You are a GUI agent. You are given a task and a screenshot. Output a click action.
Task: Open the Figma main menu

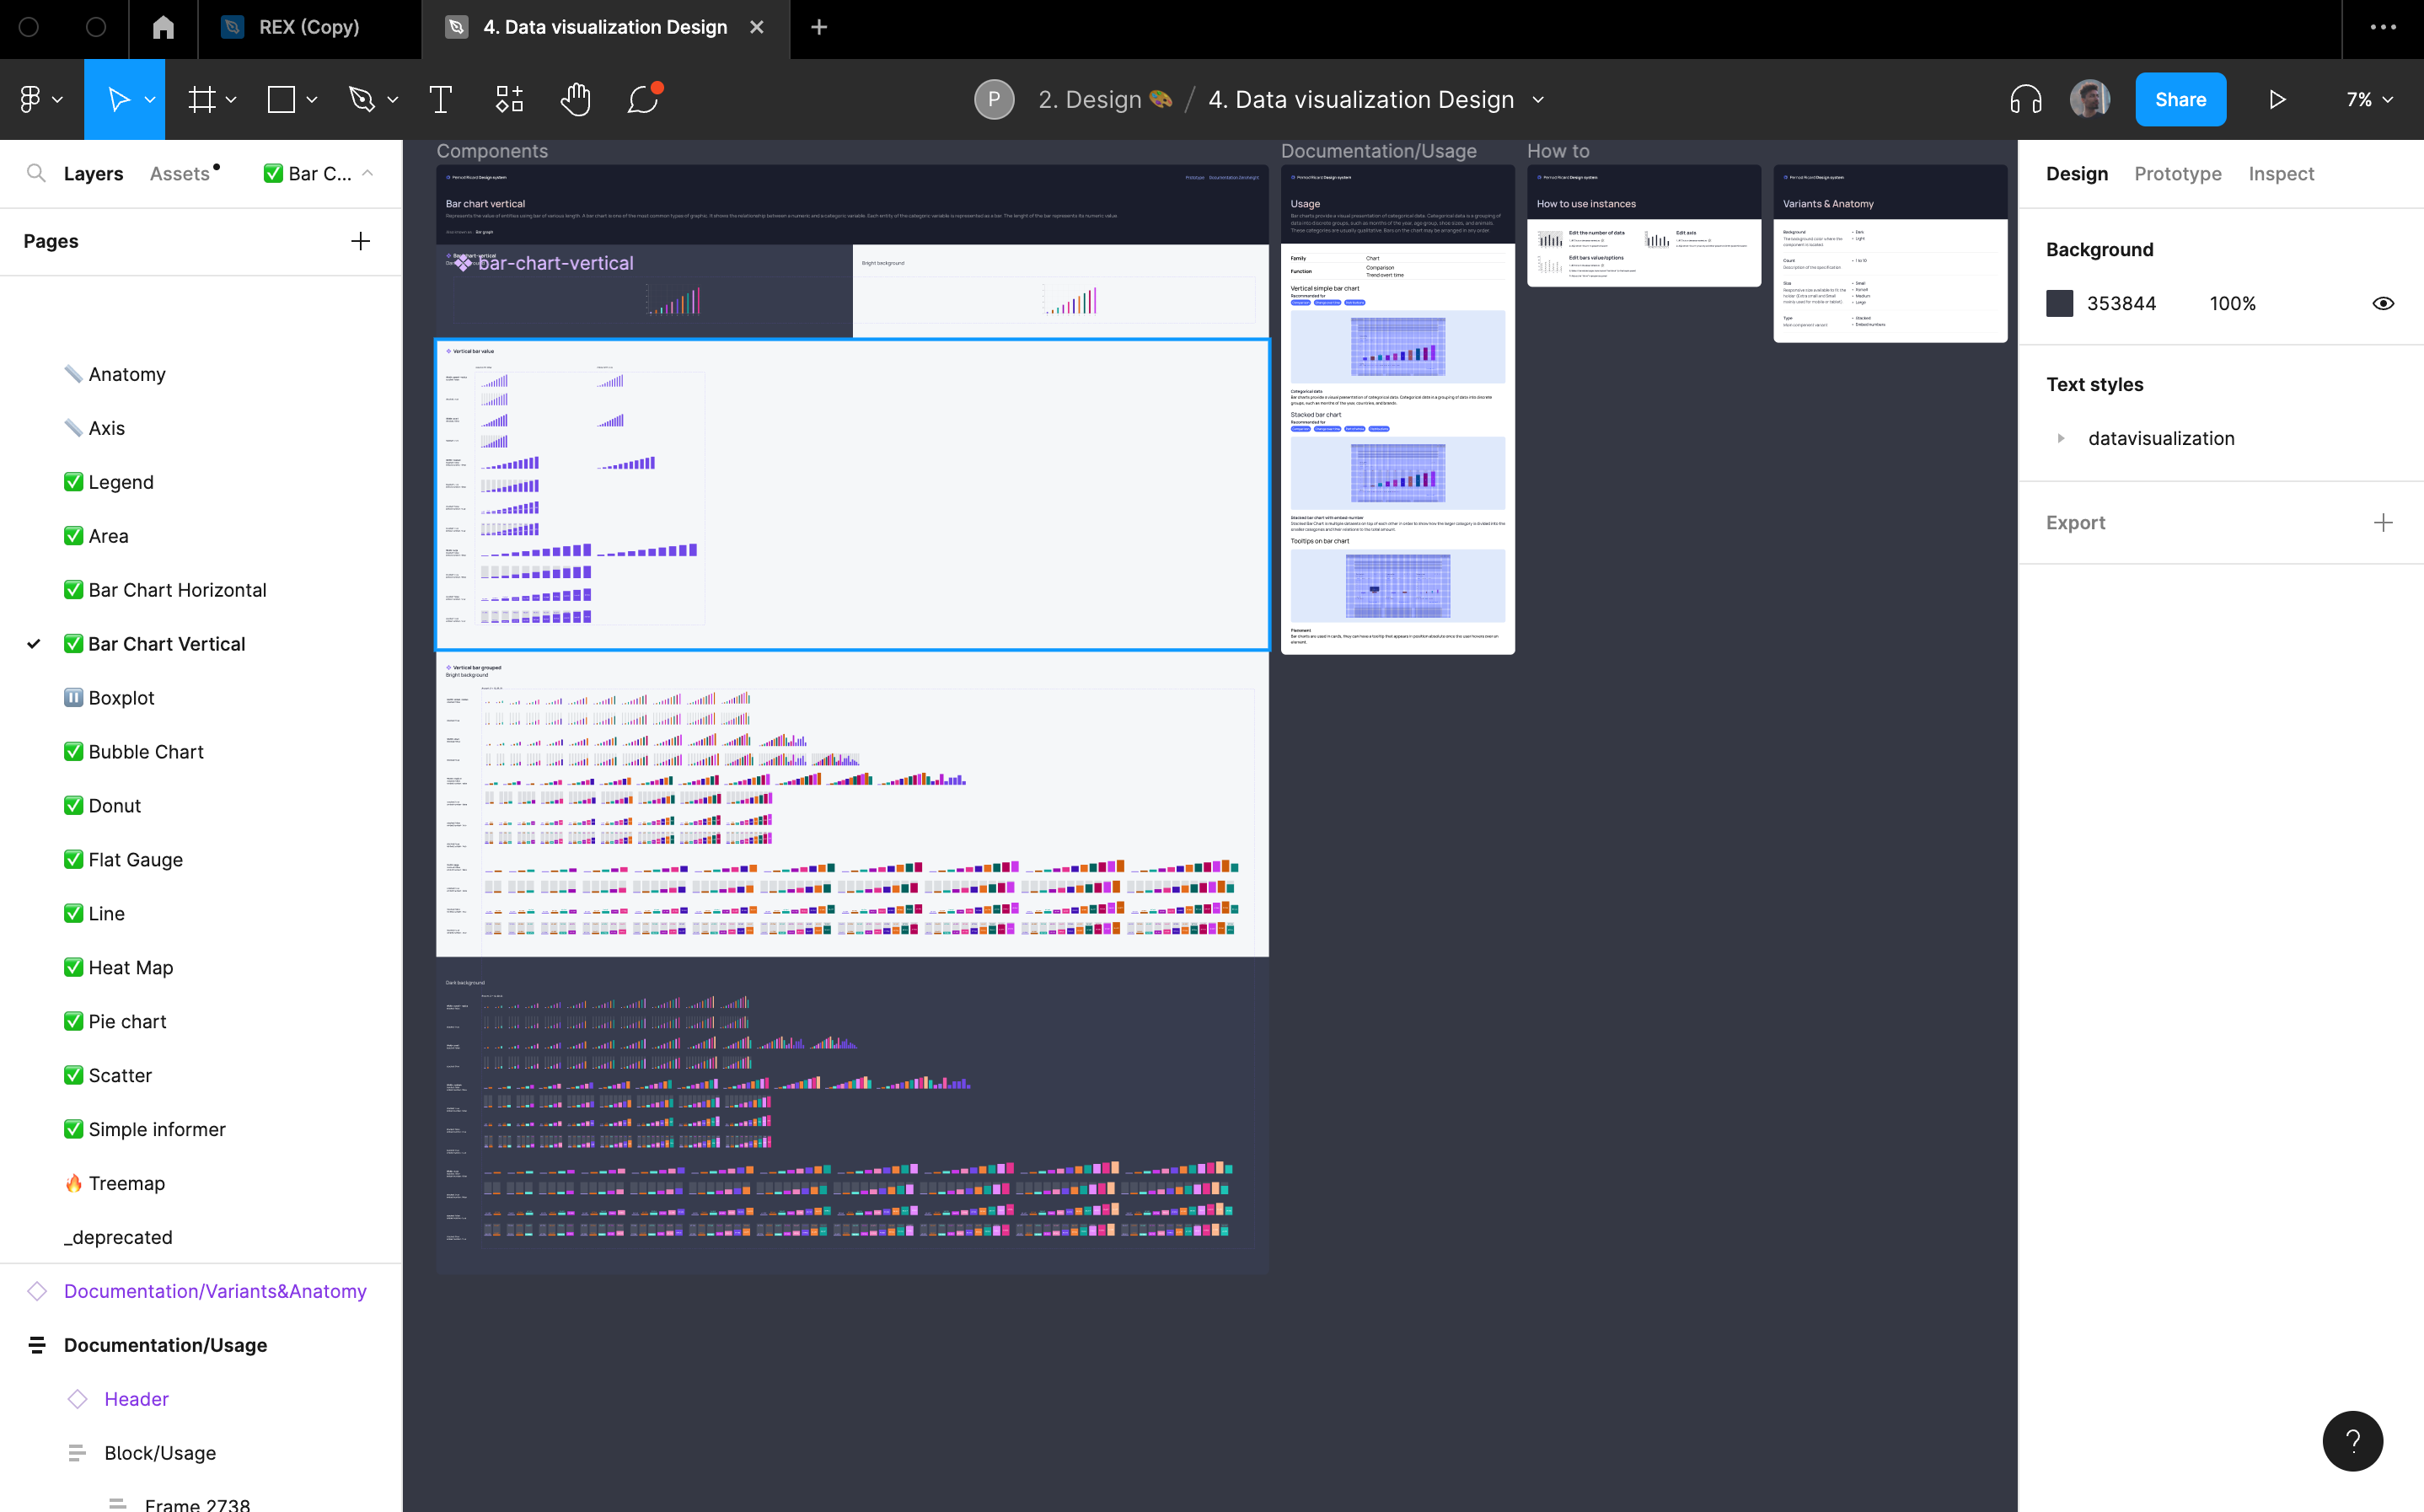click(40, 100)
